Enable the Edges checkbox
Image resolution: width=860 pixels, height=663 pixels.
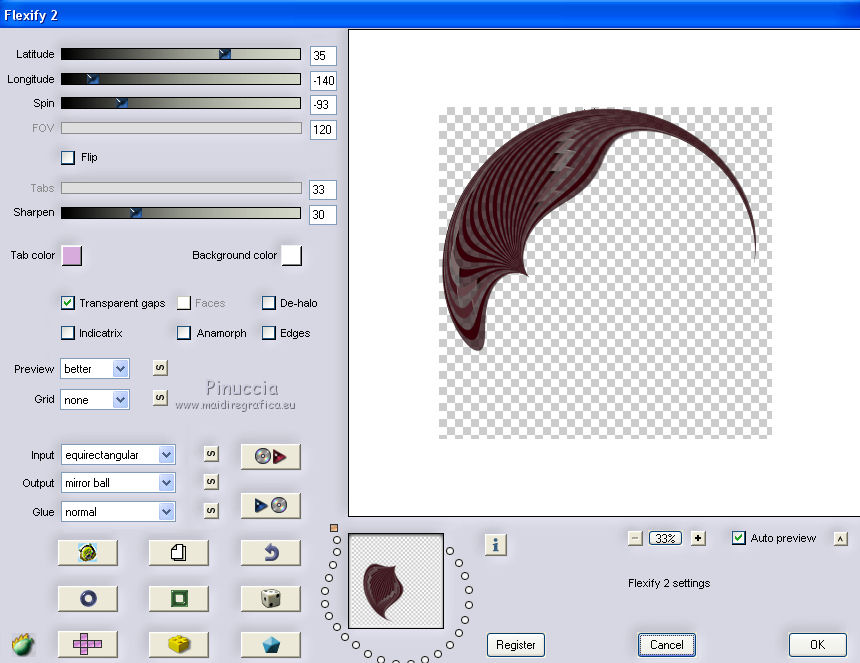tap(269, 333)
